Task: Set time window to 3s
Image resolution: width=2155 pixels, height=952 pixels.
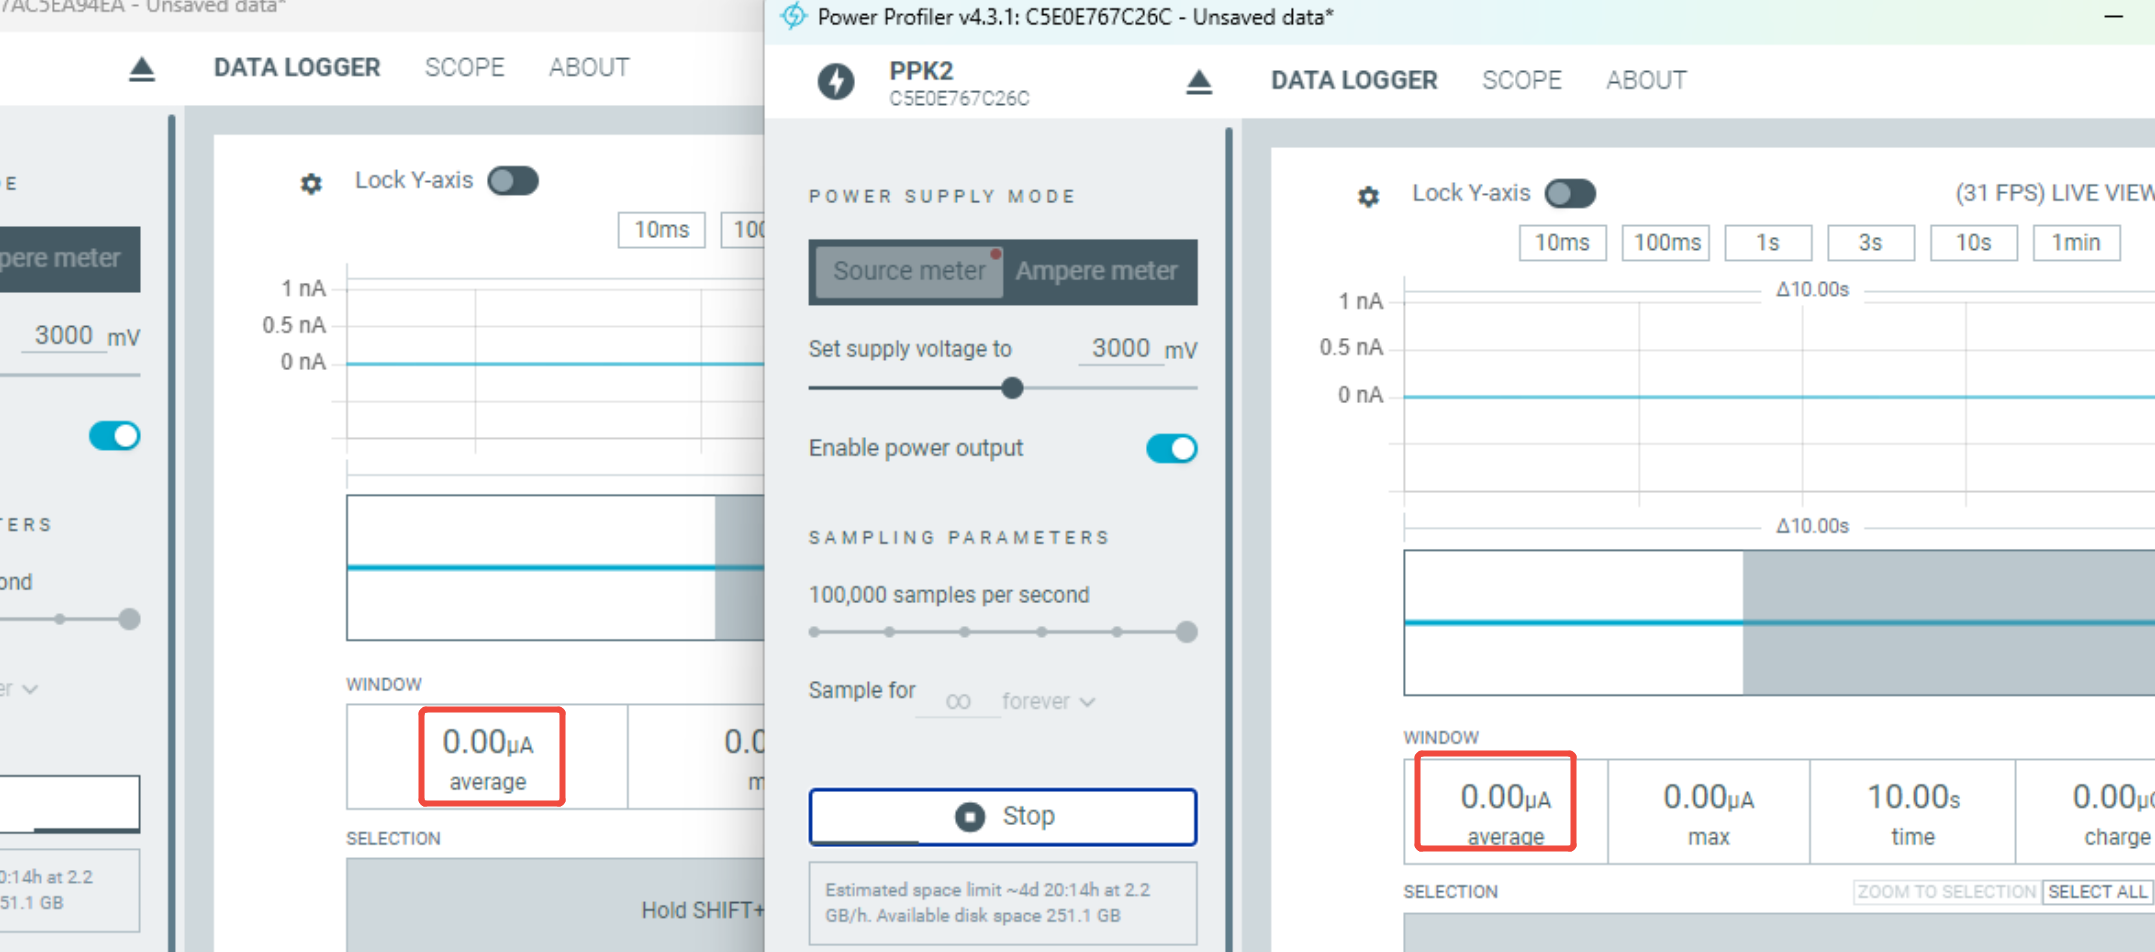Action: click(1870, 243)
